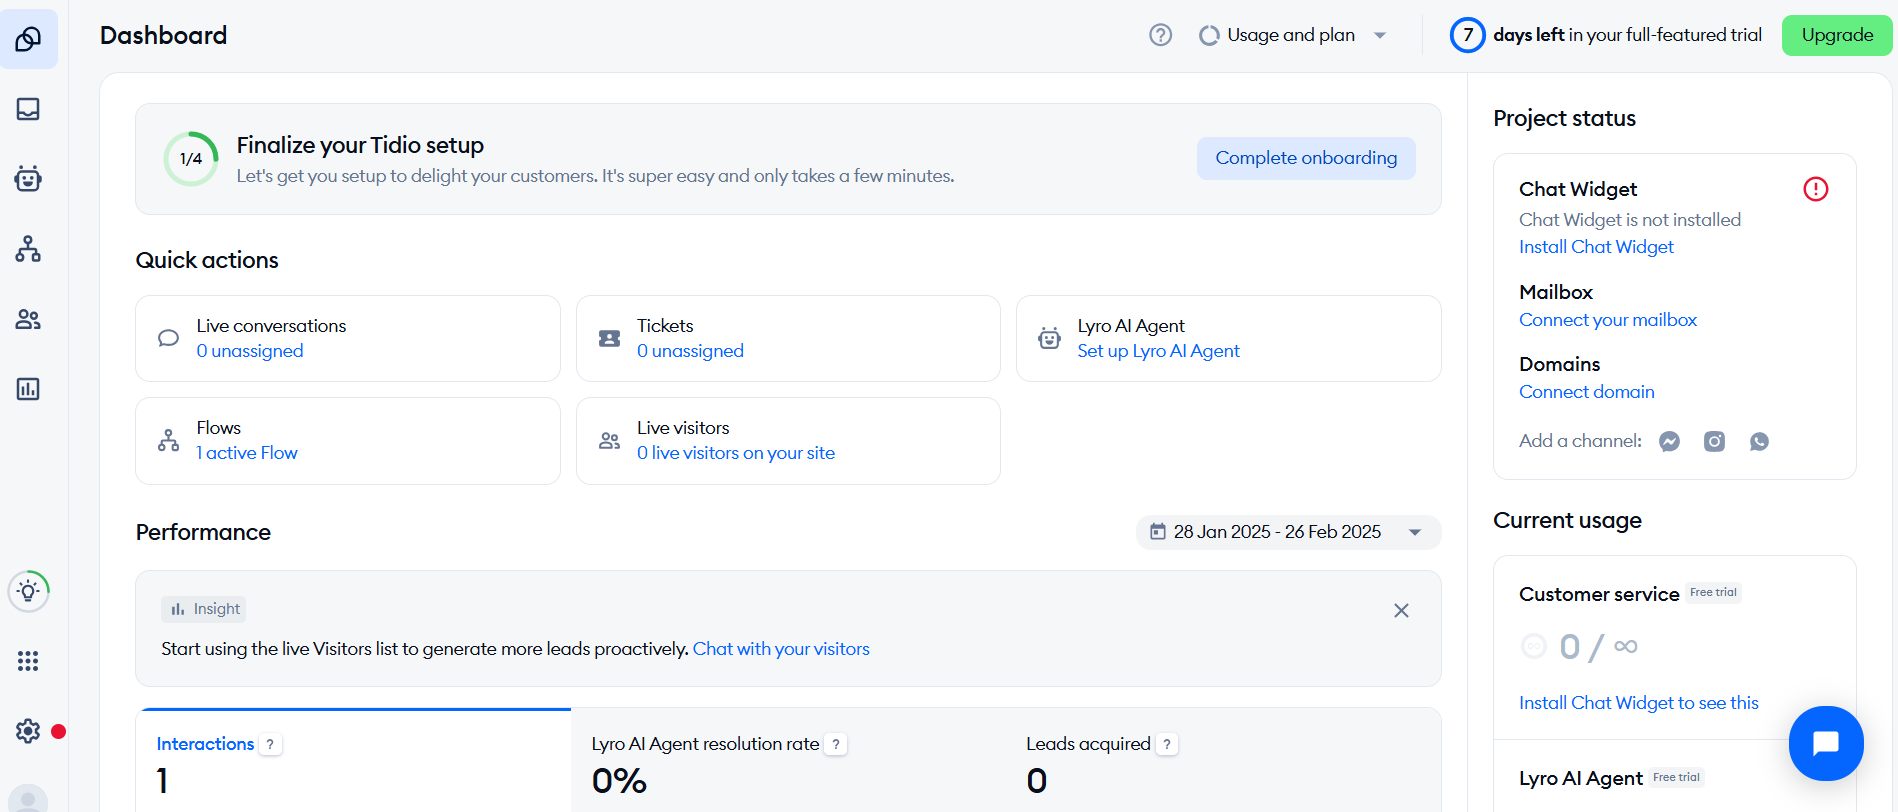Image resolution: width=1898 pixels, height=812 pixels.
Task: Click Connect domain link
Action: pyautogui.click(x=1587, y=392)
